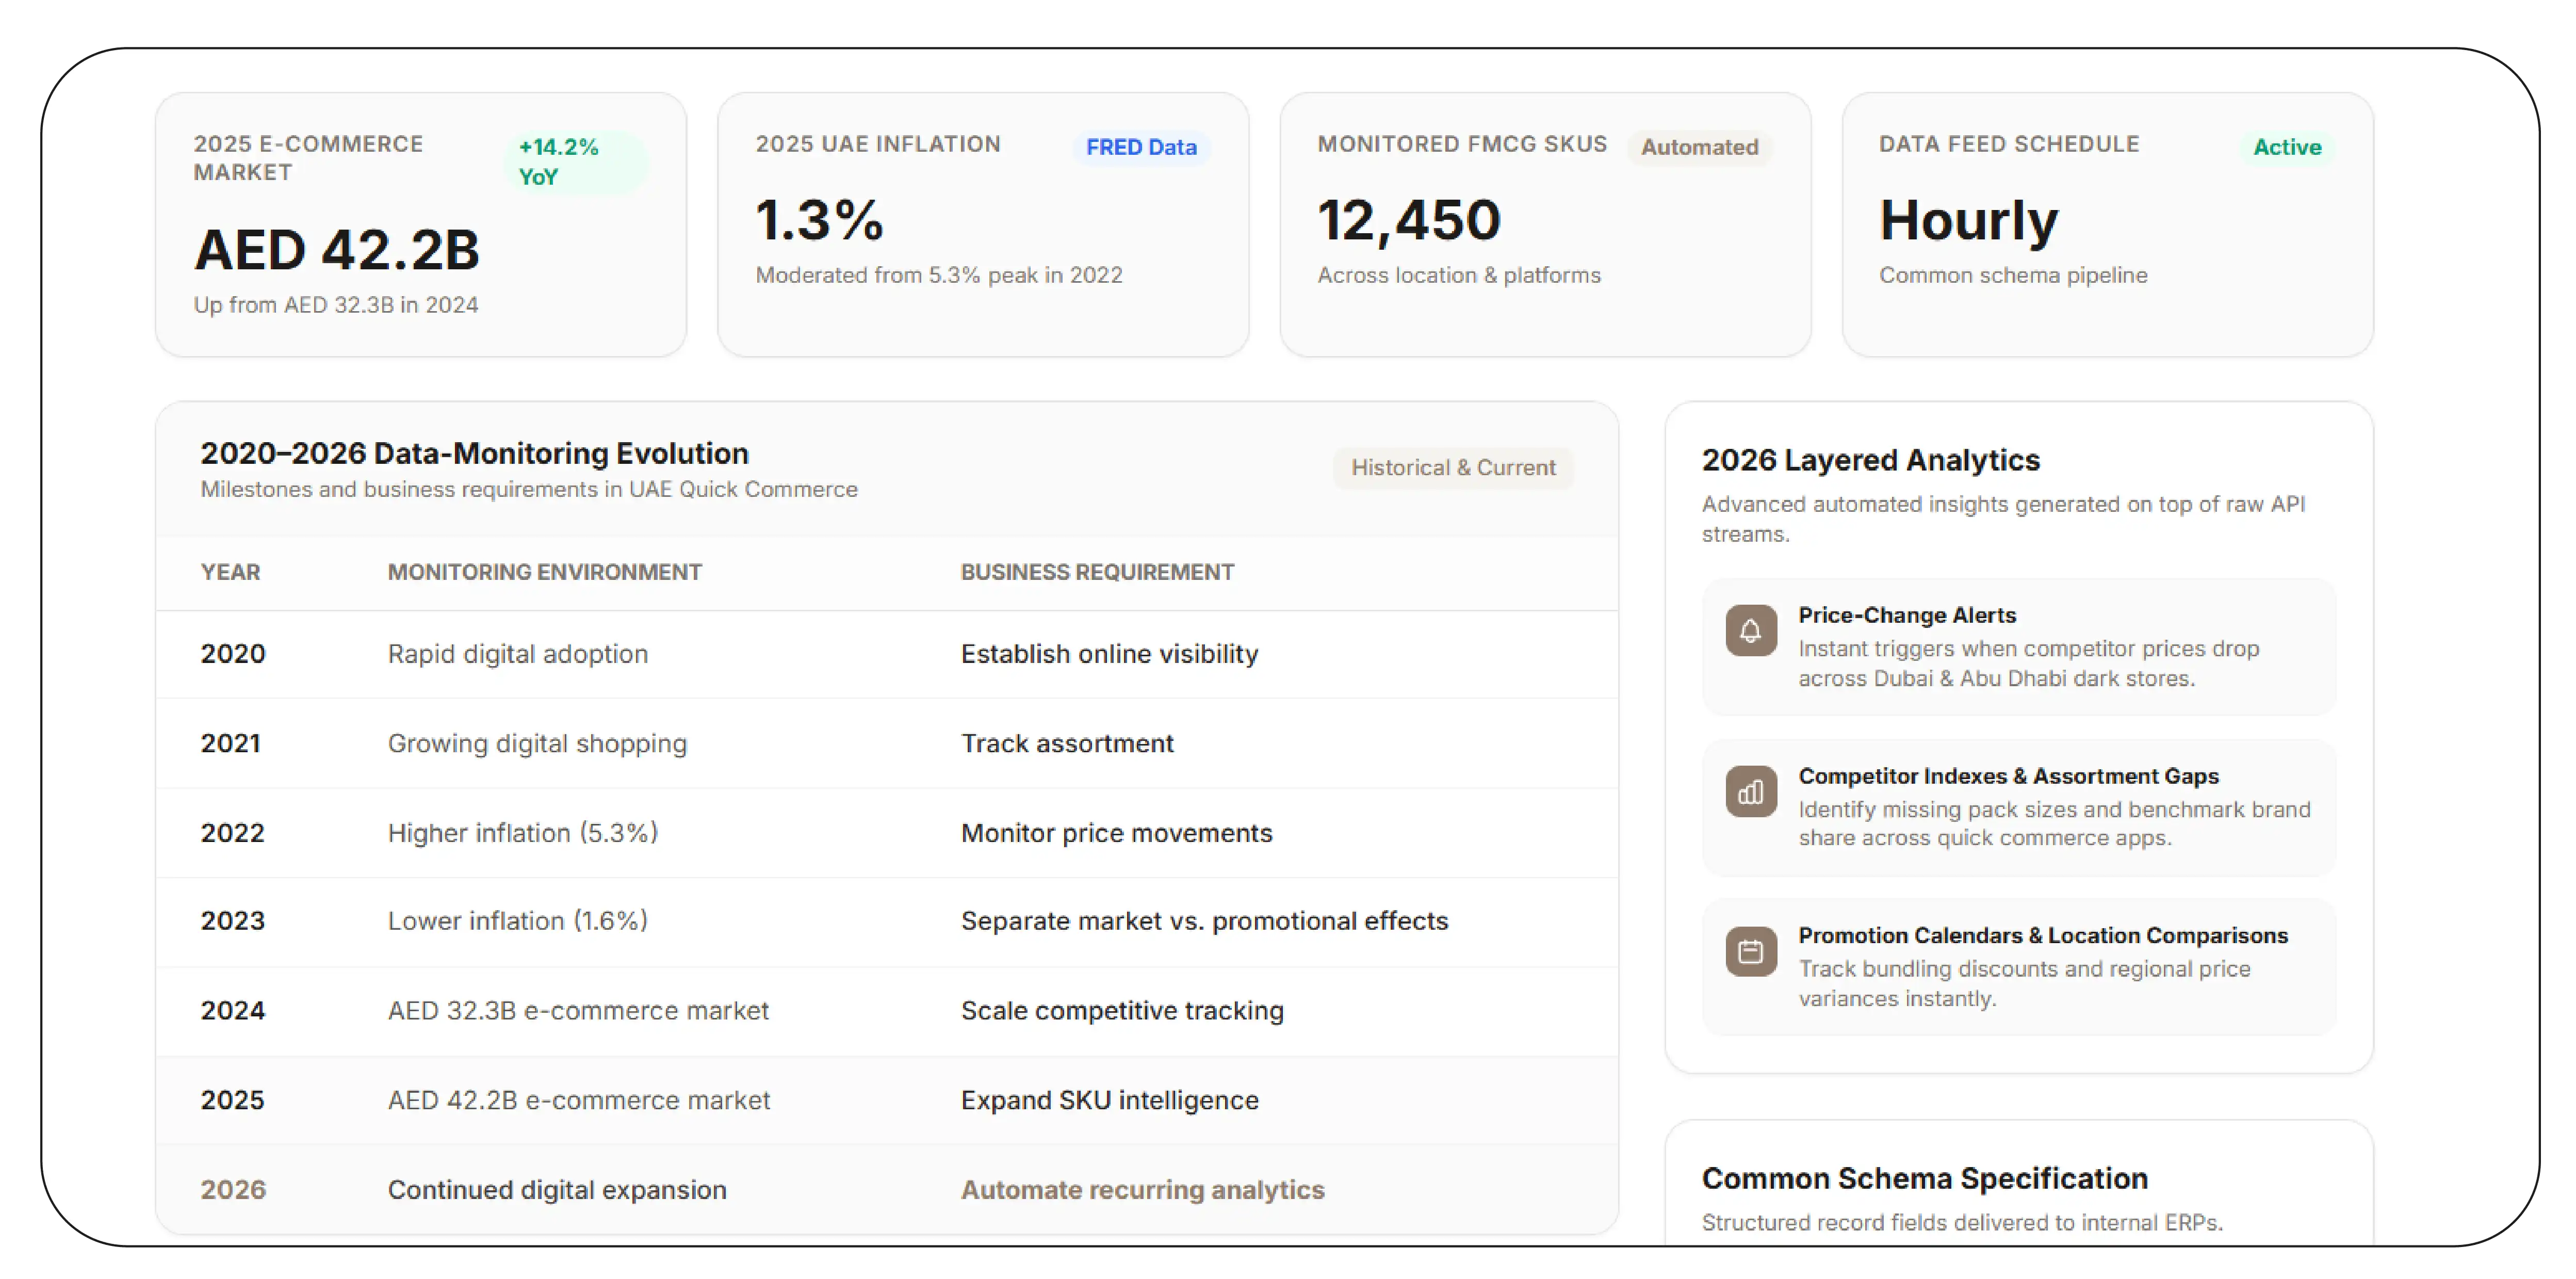Click the Common Schema Specification heading
2576x1279 pixels.
pyautogui.click(x=1924, y=1179)
